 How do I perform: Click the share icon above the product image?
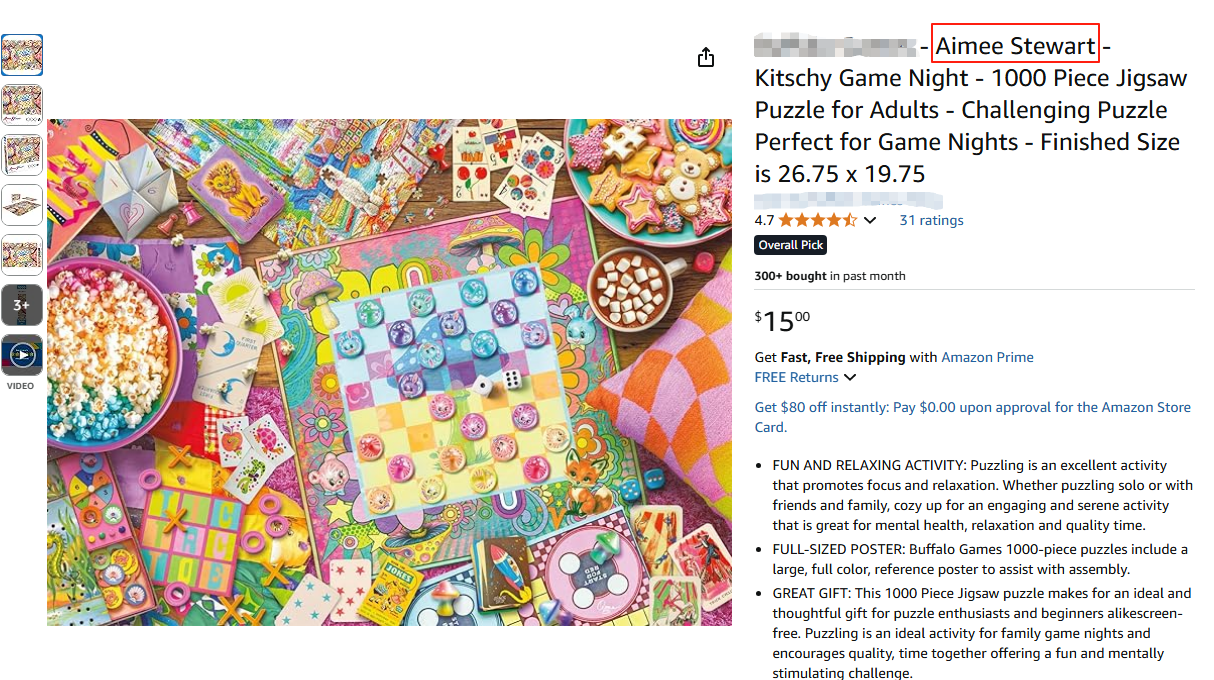706,57
